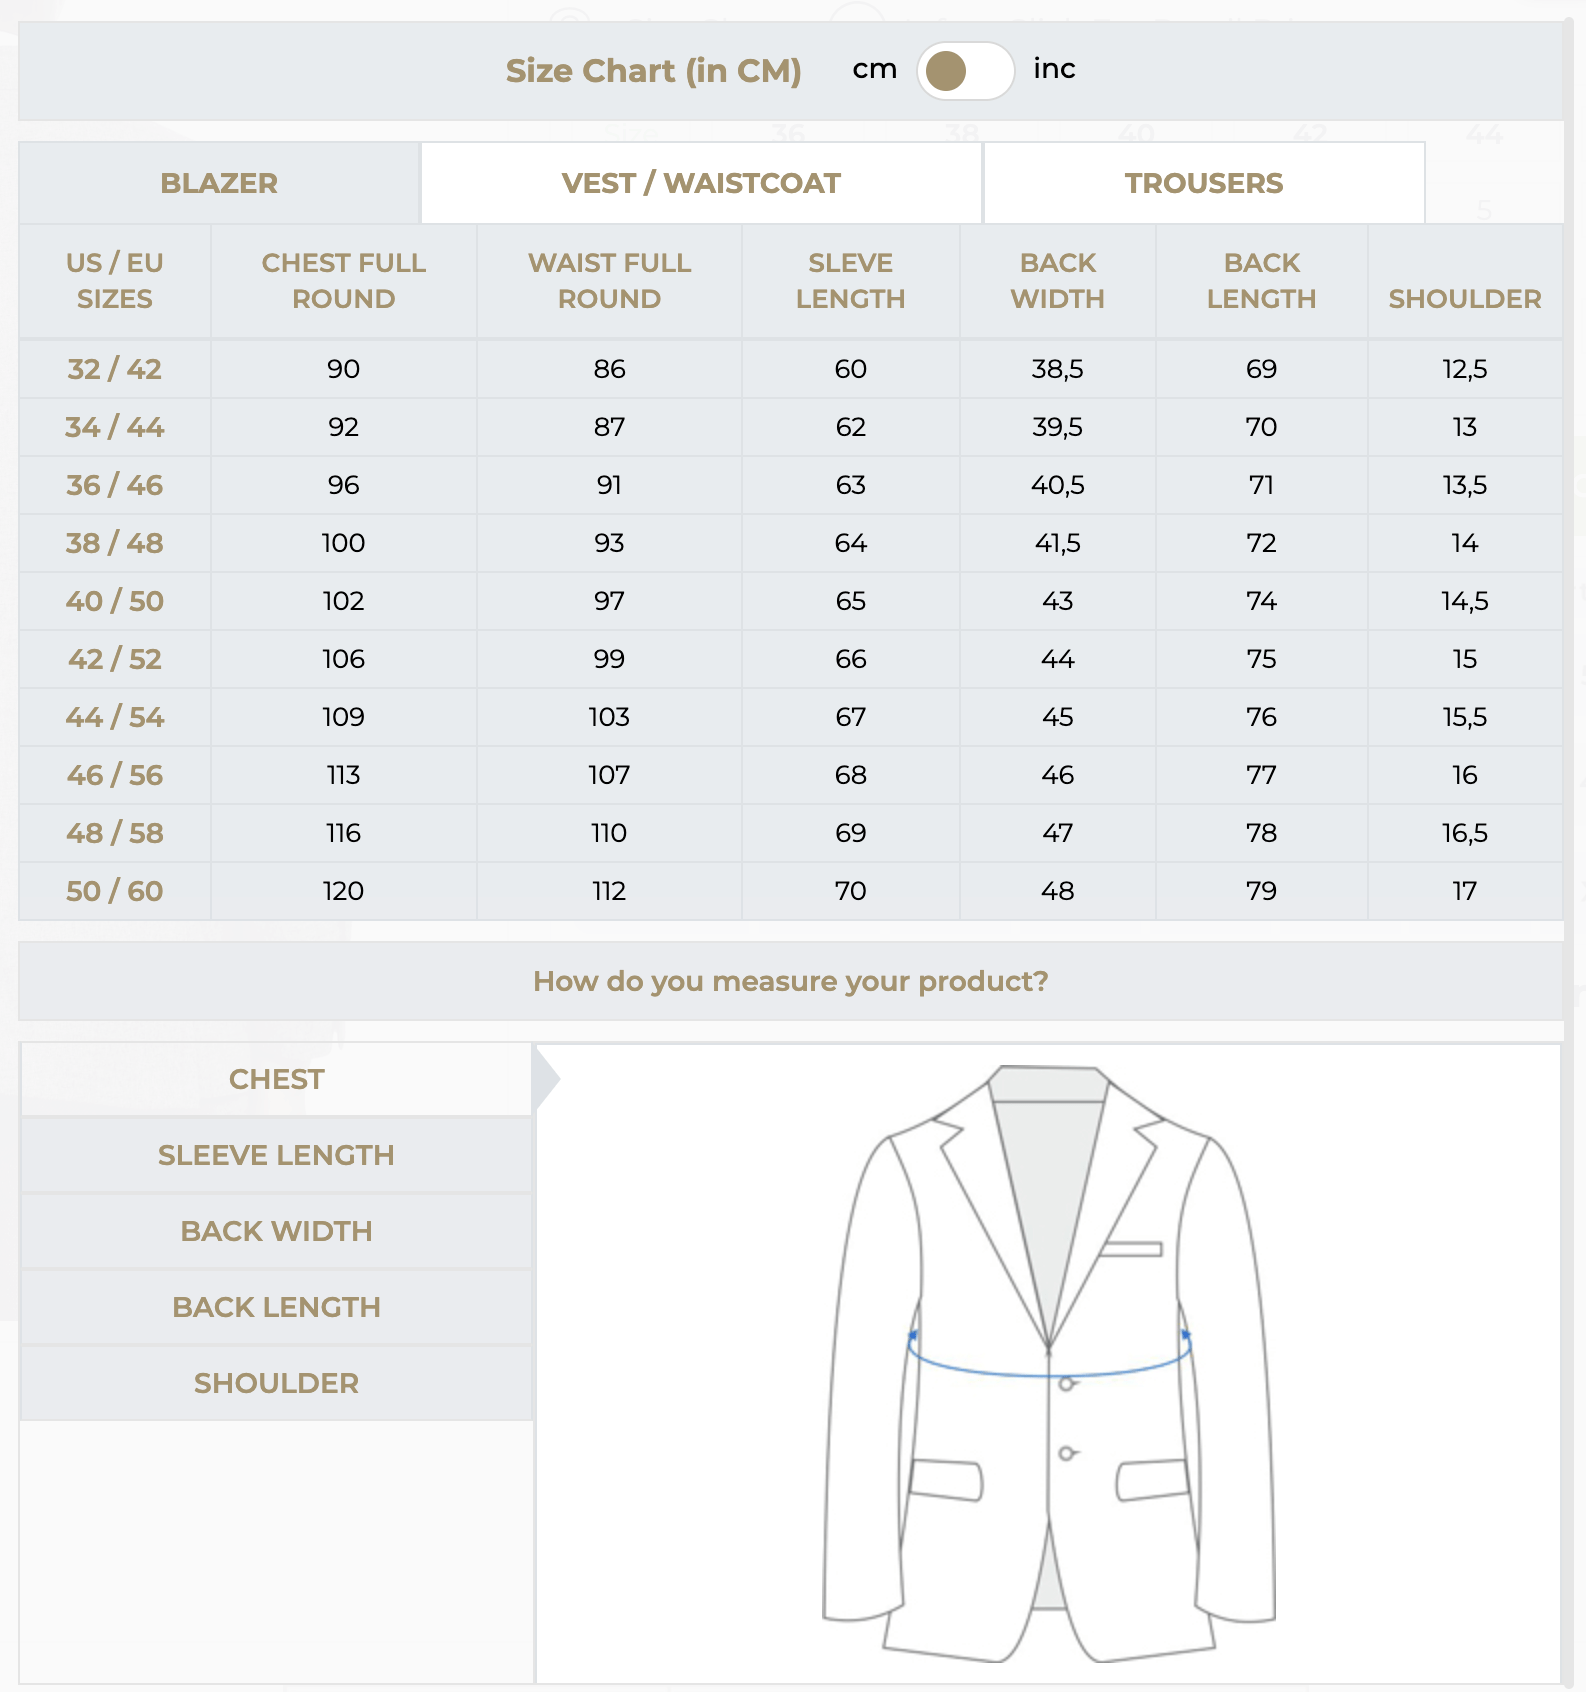
Task: Click chest value 113 for size 46 / 56
Action: point(343,775)
